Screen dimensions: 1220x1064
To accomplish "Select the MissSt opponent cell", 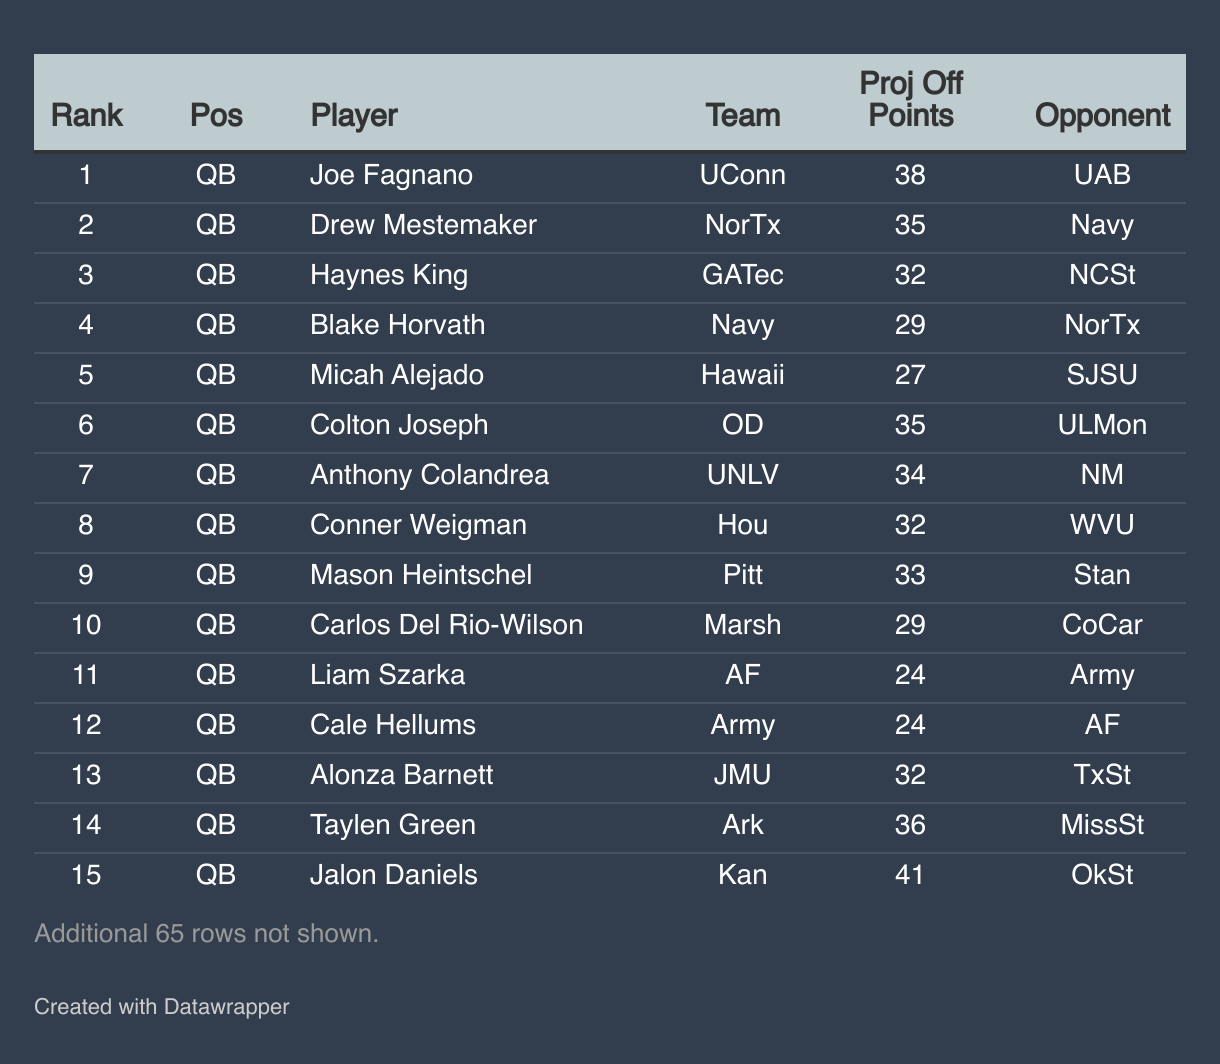I will (1102, 825).
